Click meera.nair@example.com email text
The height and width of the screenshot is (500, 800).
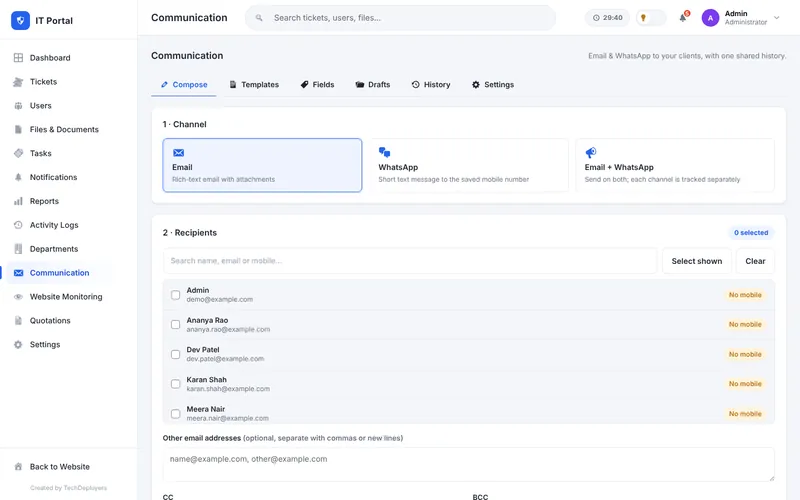[x=228, y=418]
